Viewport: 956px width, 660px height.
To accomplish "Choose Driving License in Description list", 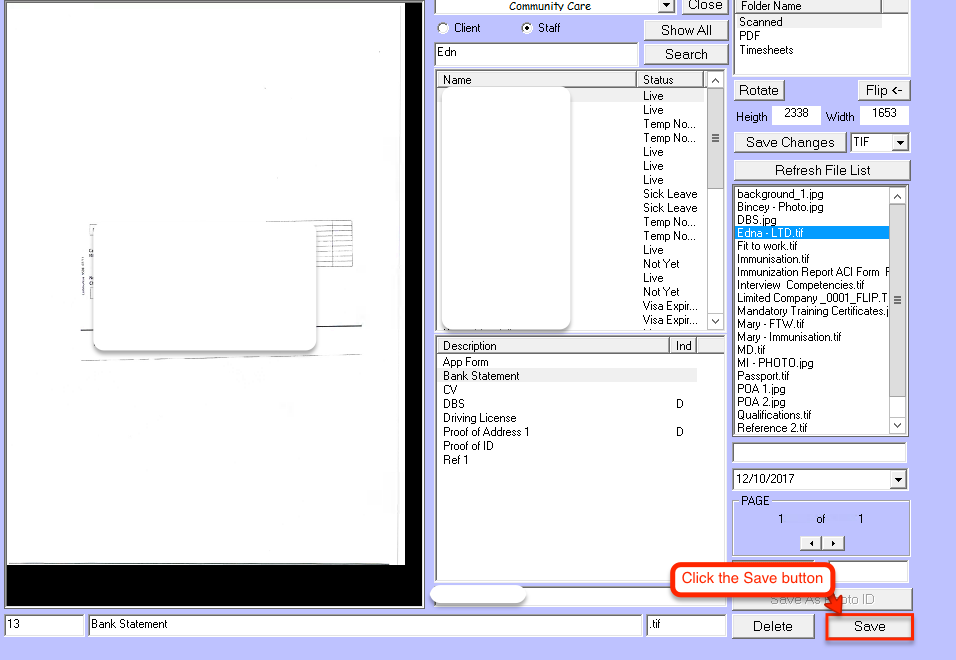I will (x=480, y=418).
